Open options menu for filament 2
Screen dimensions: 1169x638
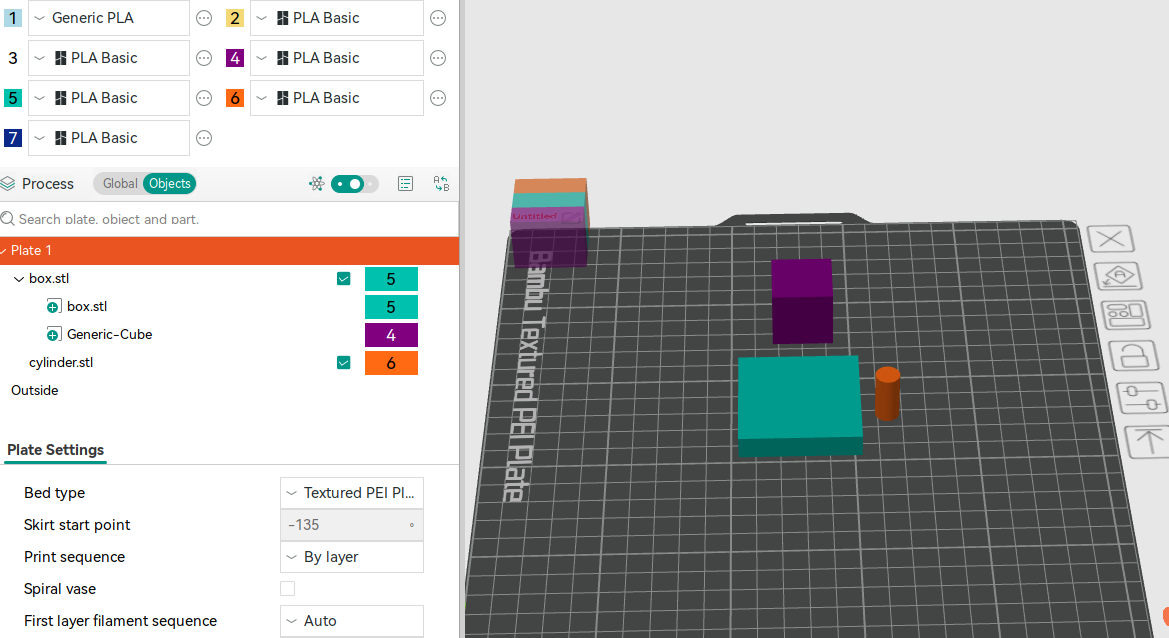[x=438, y=18]
